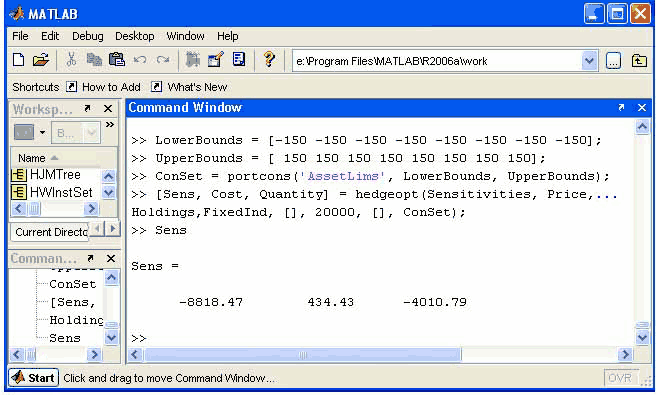
Task: Close the Command History panel
Action: coord(111,258)
